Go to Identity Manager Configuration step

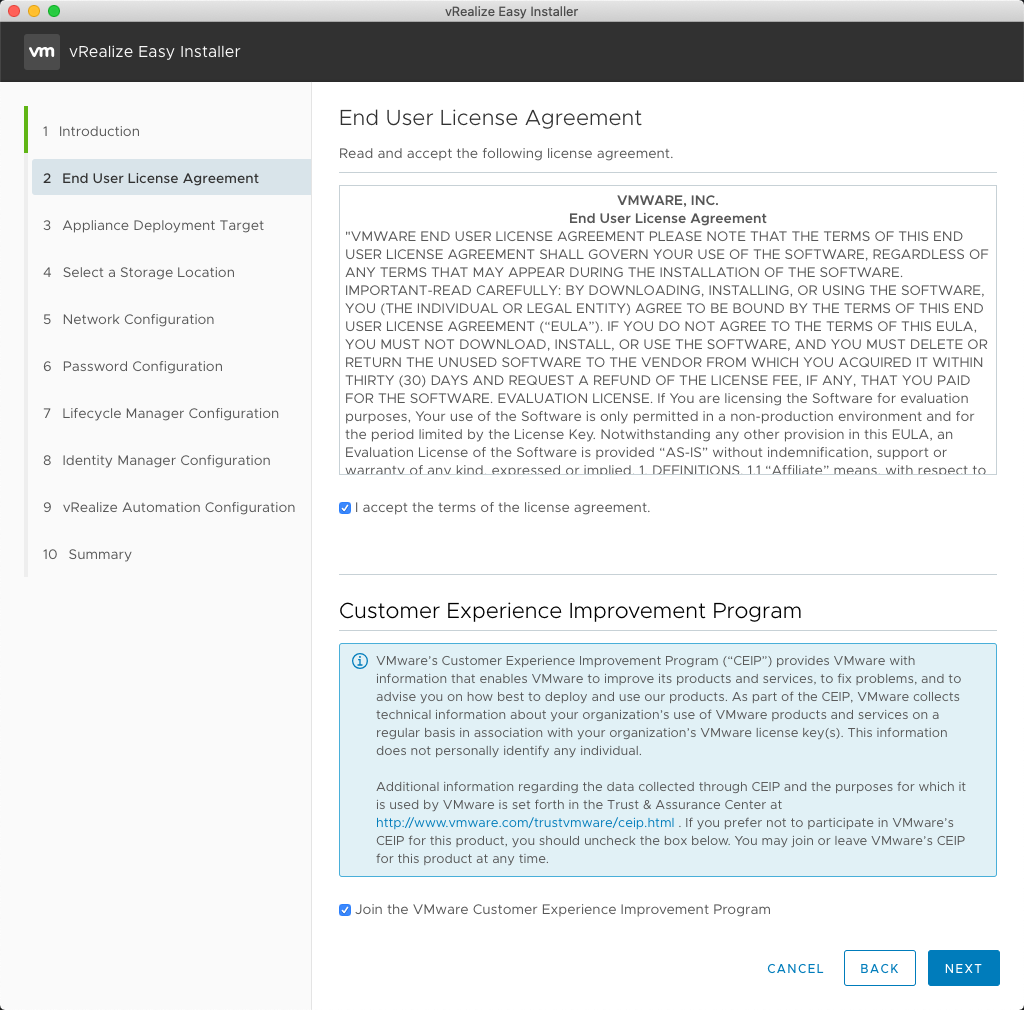coord(166,460)
